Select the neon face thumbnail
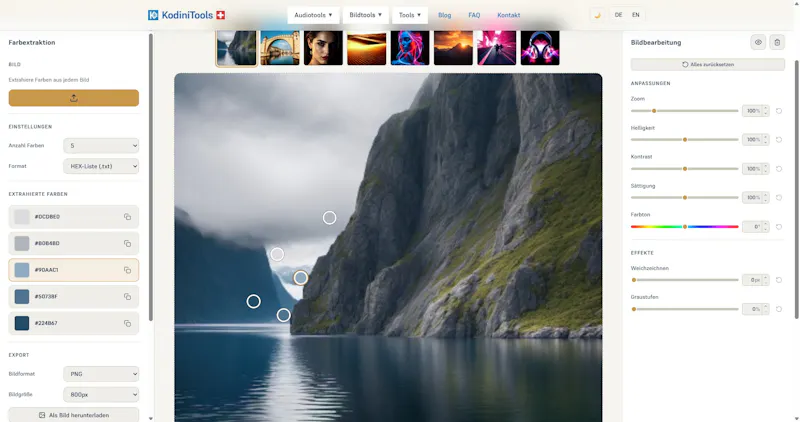The image size is (800, 422). point(410,47)
